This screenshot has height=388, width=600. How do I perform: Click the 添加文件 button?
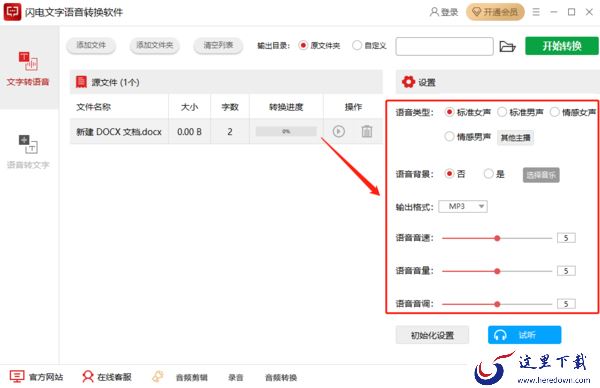(x=91, y=46)
